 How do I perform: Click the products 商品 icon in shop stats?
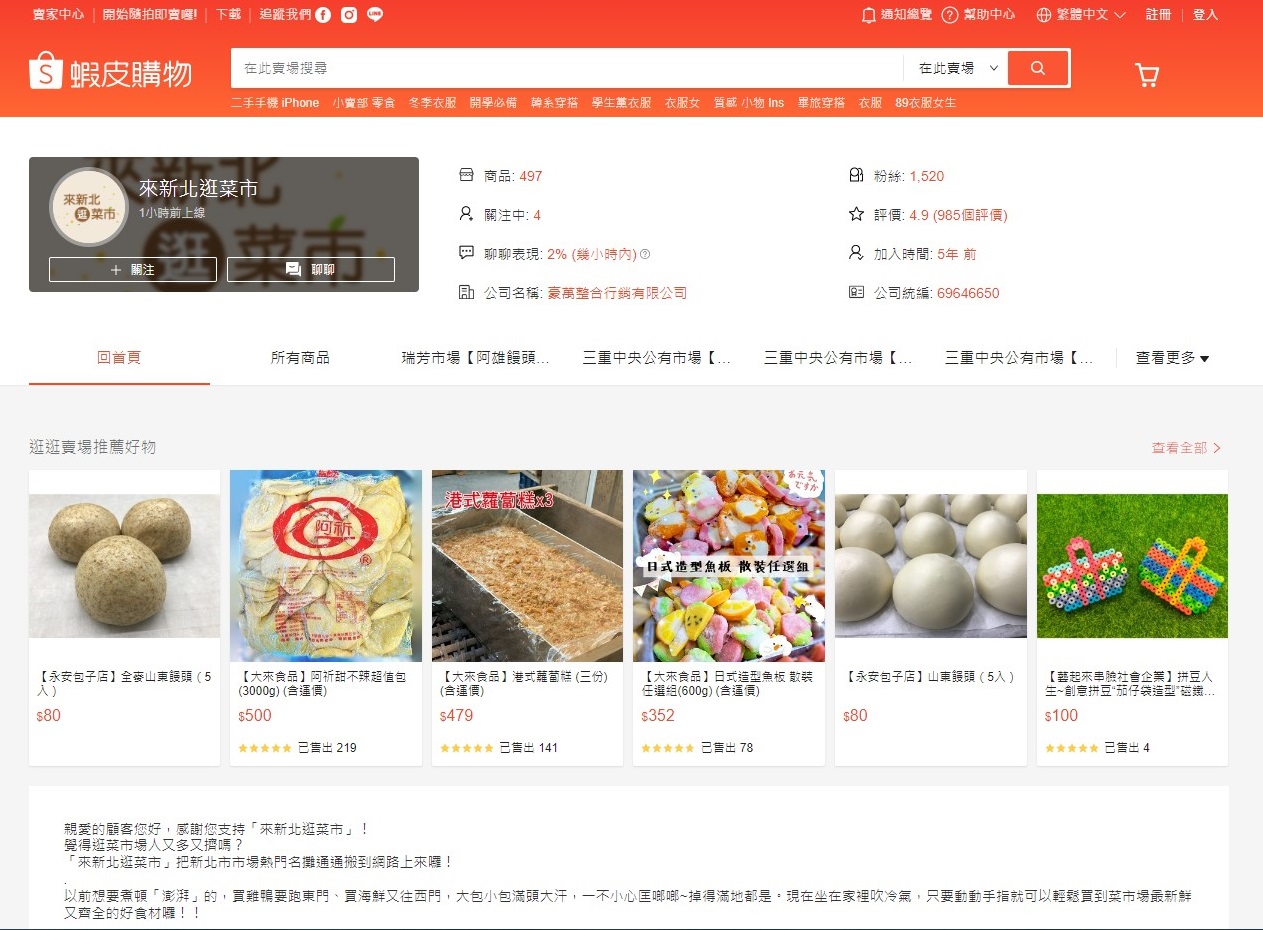[466, 175]
